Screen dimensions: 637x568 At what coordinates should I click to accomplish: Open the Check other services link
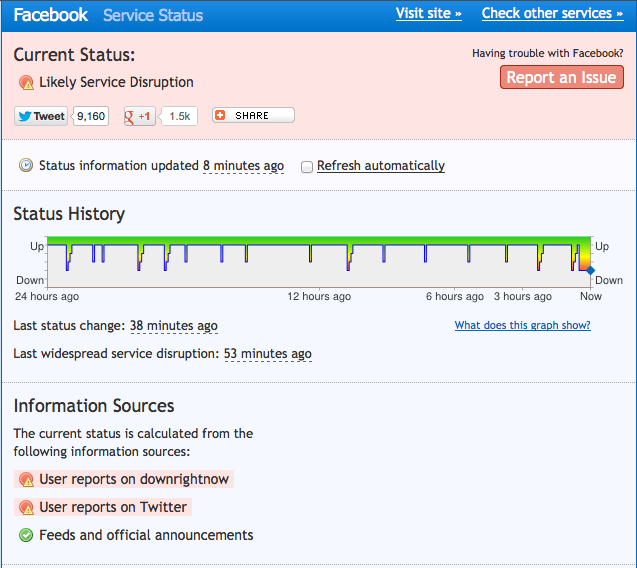552,13
